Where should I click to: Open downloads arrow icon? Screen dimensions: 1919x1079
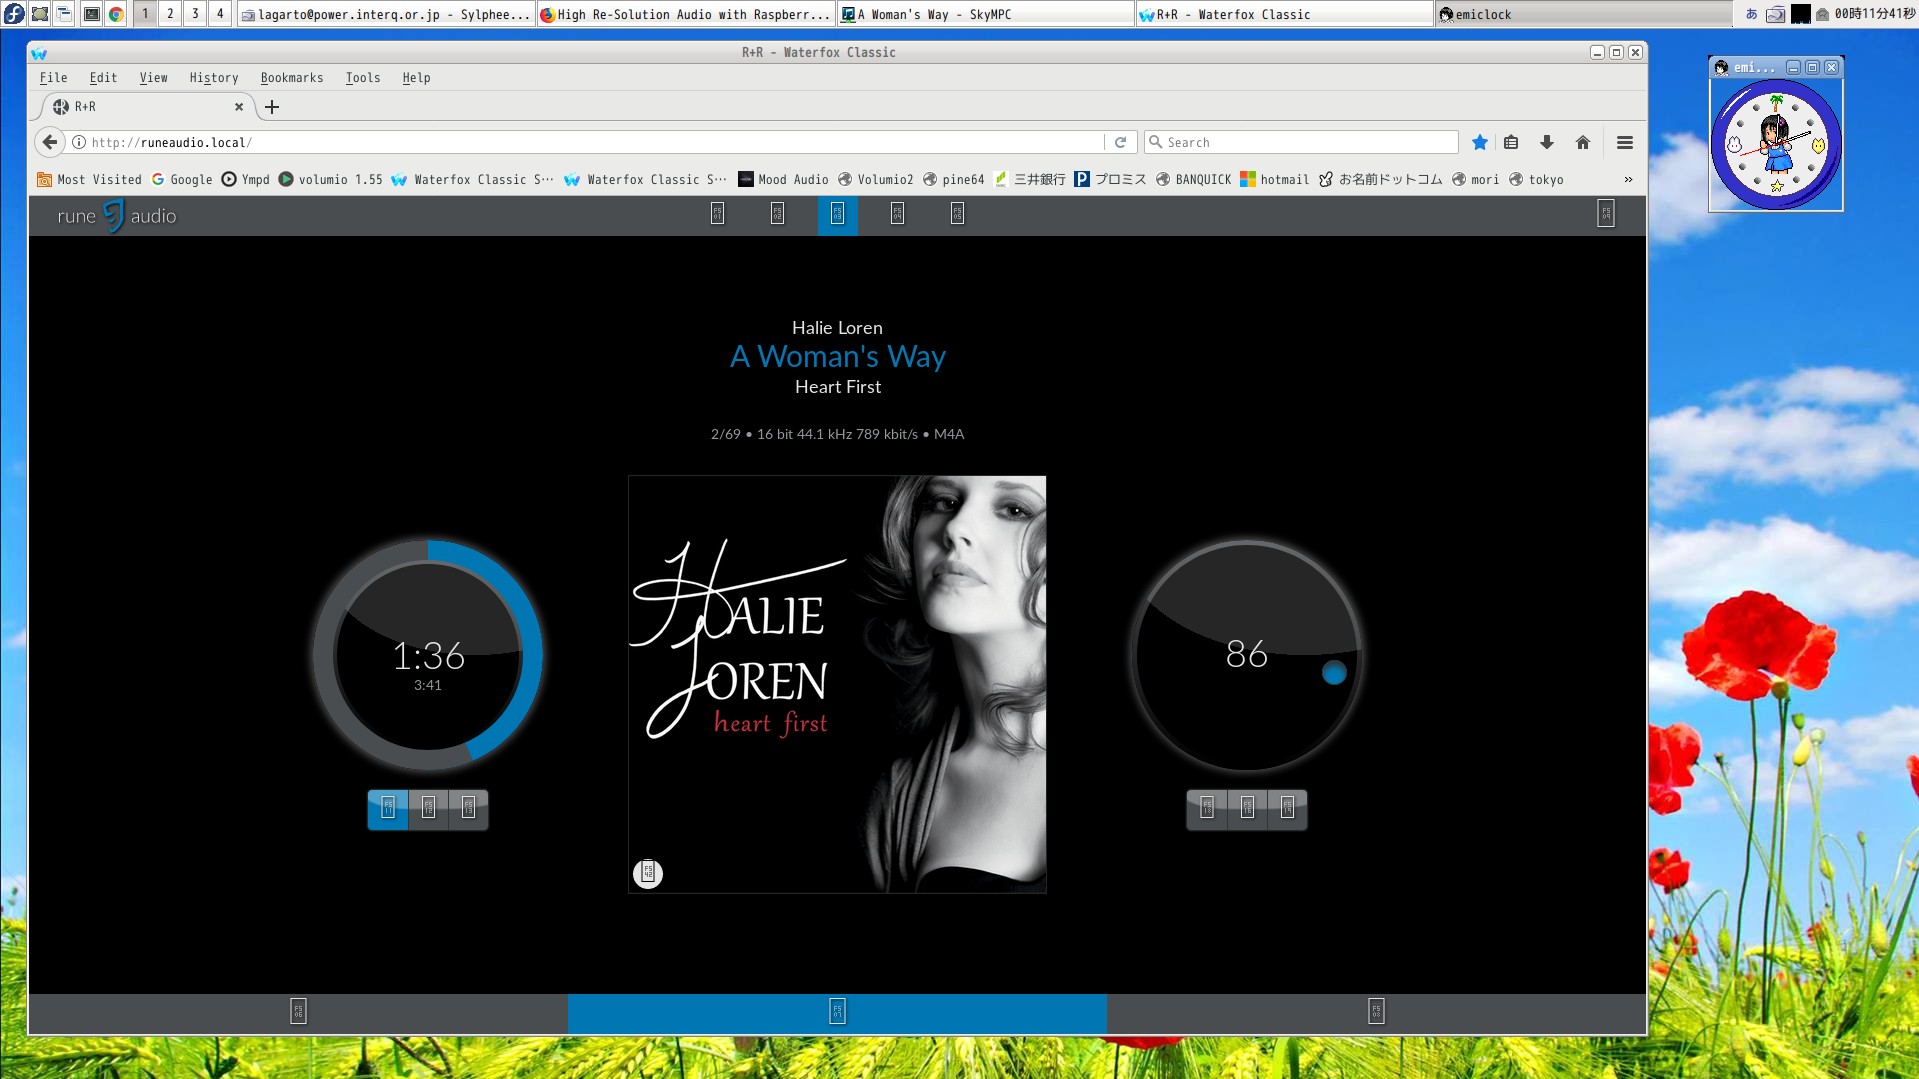pyautogui.click(x=1547, y=143)
